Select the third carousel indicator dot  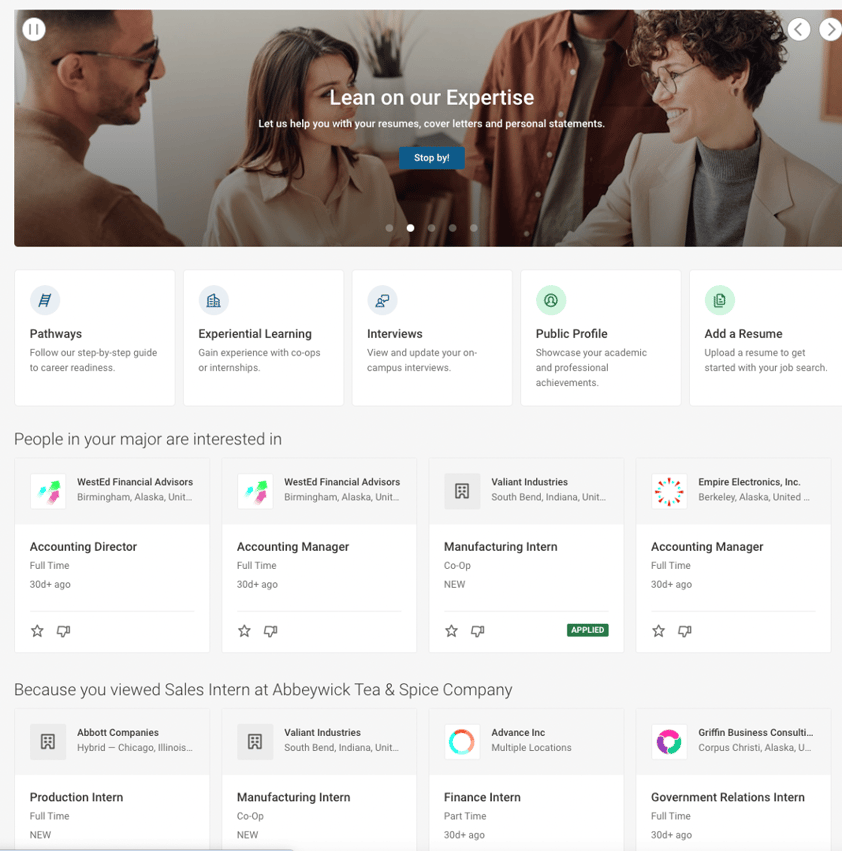[x=432, y=228]
